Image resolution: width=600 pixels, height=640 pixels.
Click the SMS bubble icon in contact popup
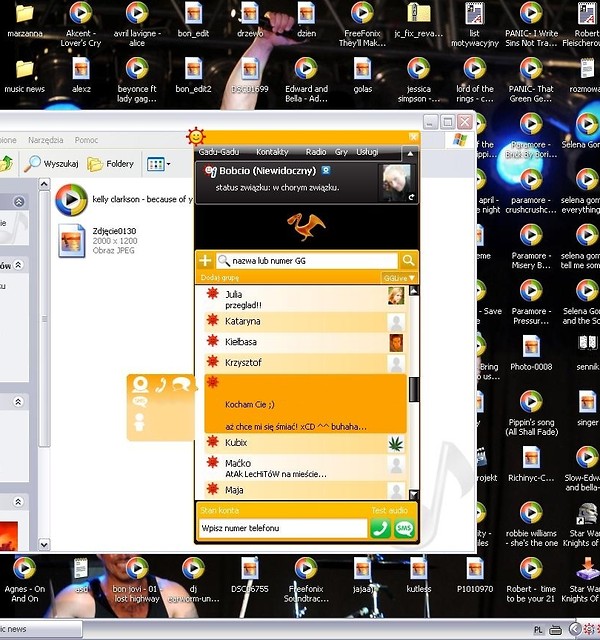tap(140, 402)
